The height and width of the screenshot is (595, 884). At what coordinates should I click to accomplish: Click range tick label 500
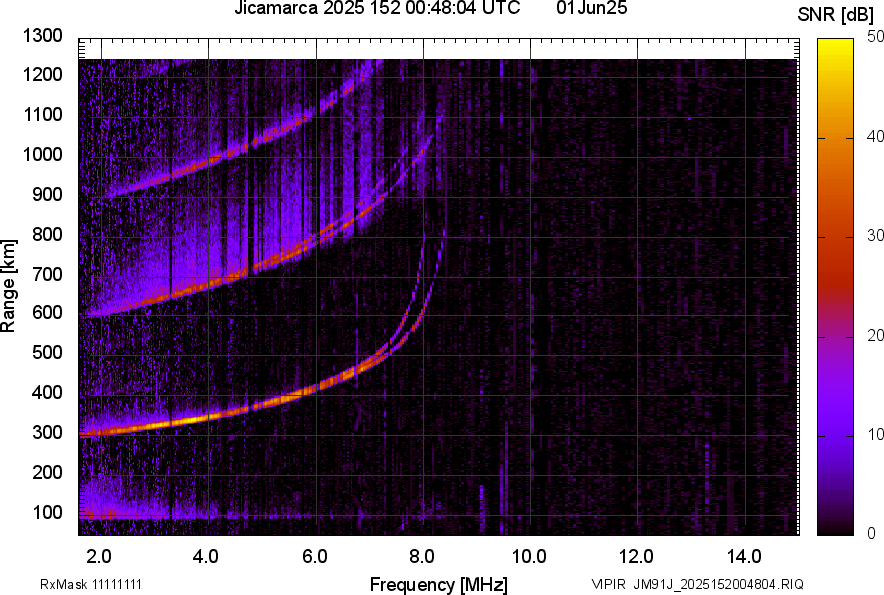pos(47,352)
